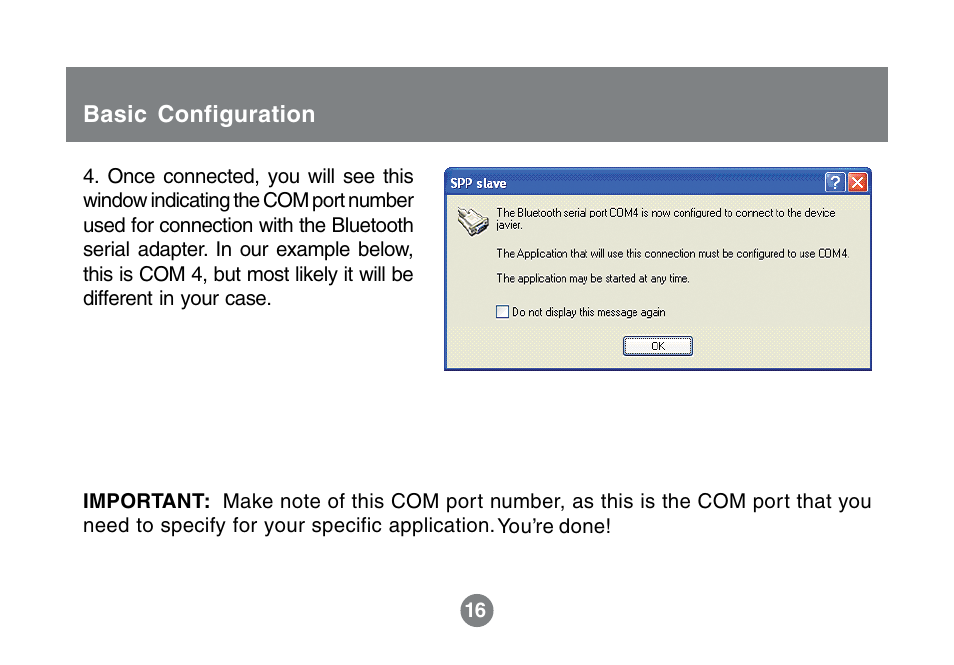Select the 'Bluetooth serial port COM4' message line
This screenshot has height=665, width=954.
[666, 213]
